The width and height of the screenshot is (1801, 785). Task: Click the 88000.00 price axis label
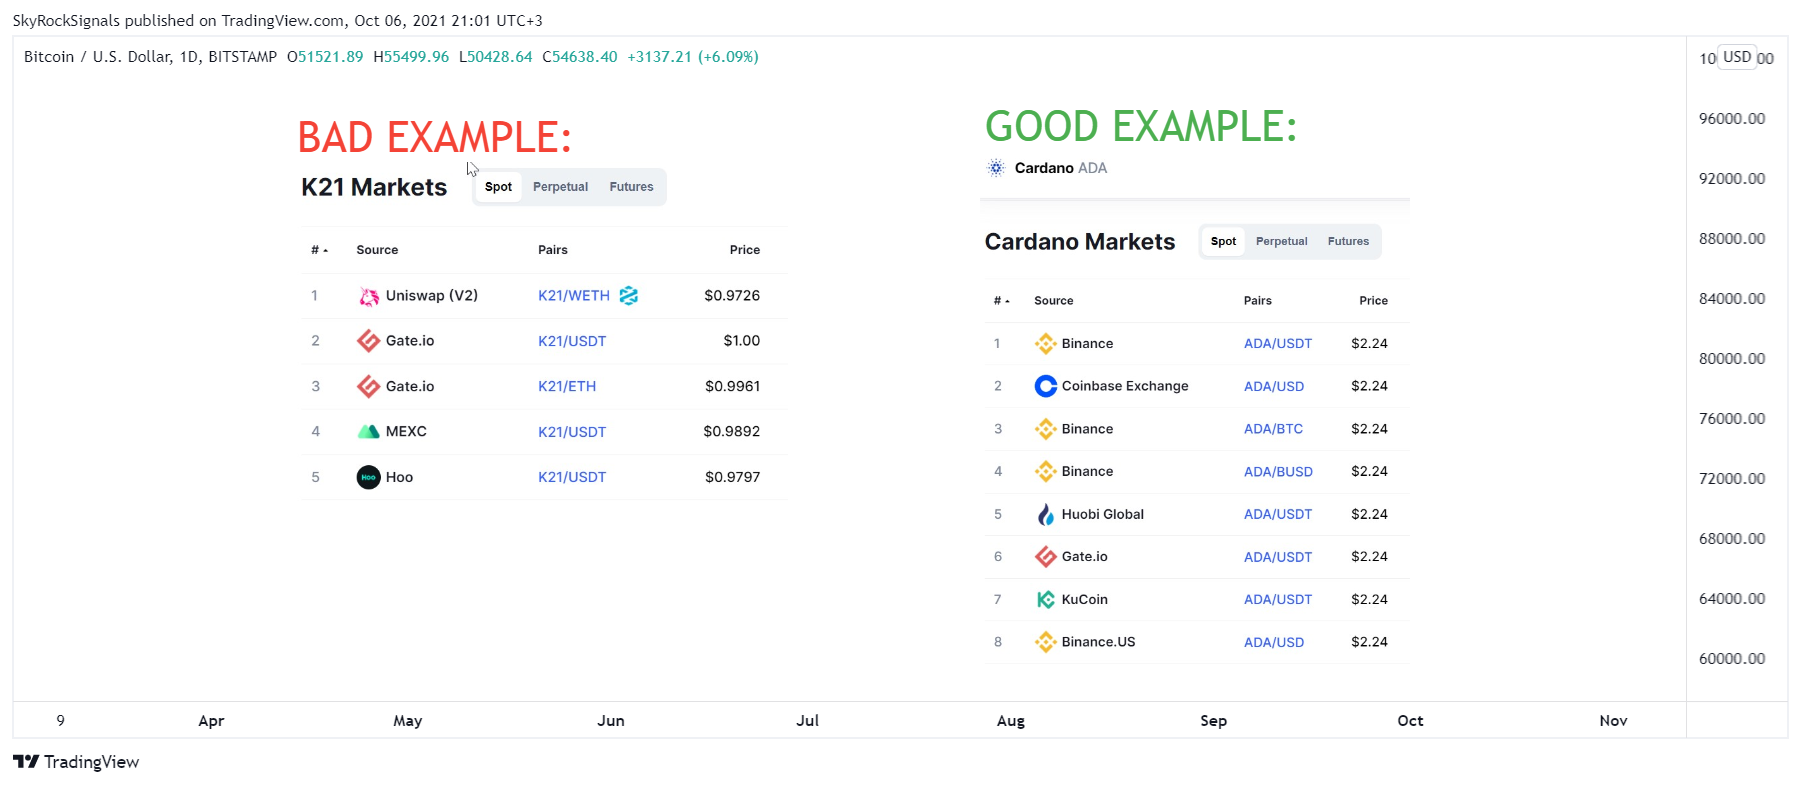(1732, 239)
